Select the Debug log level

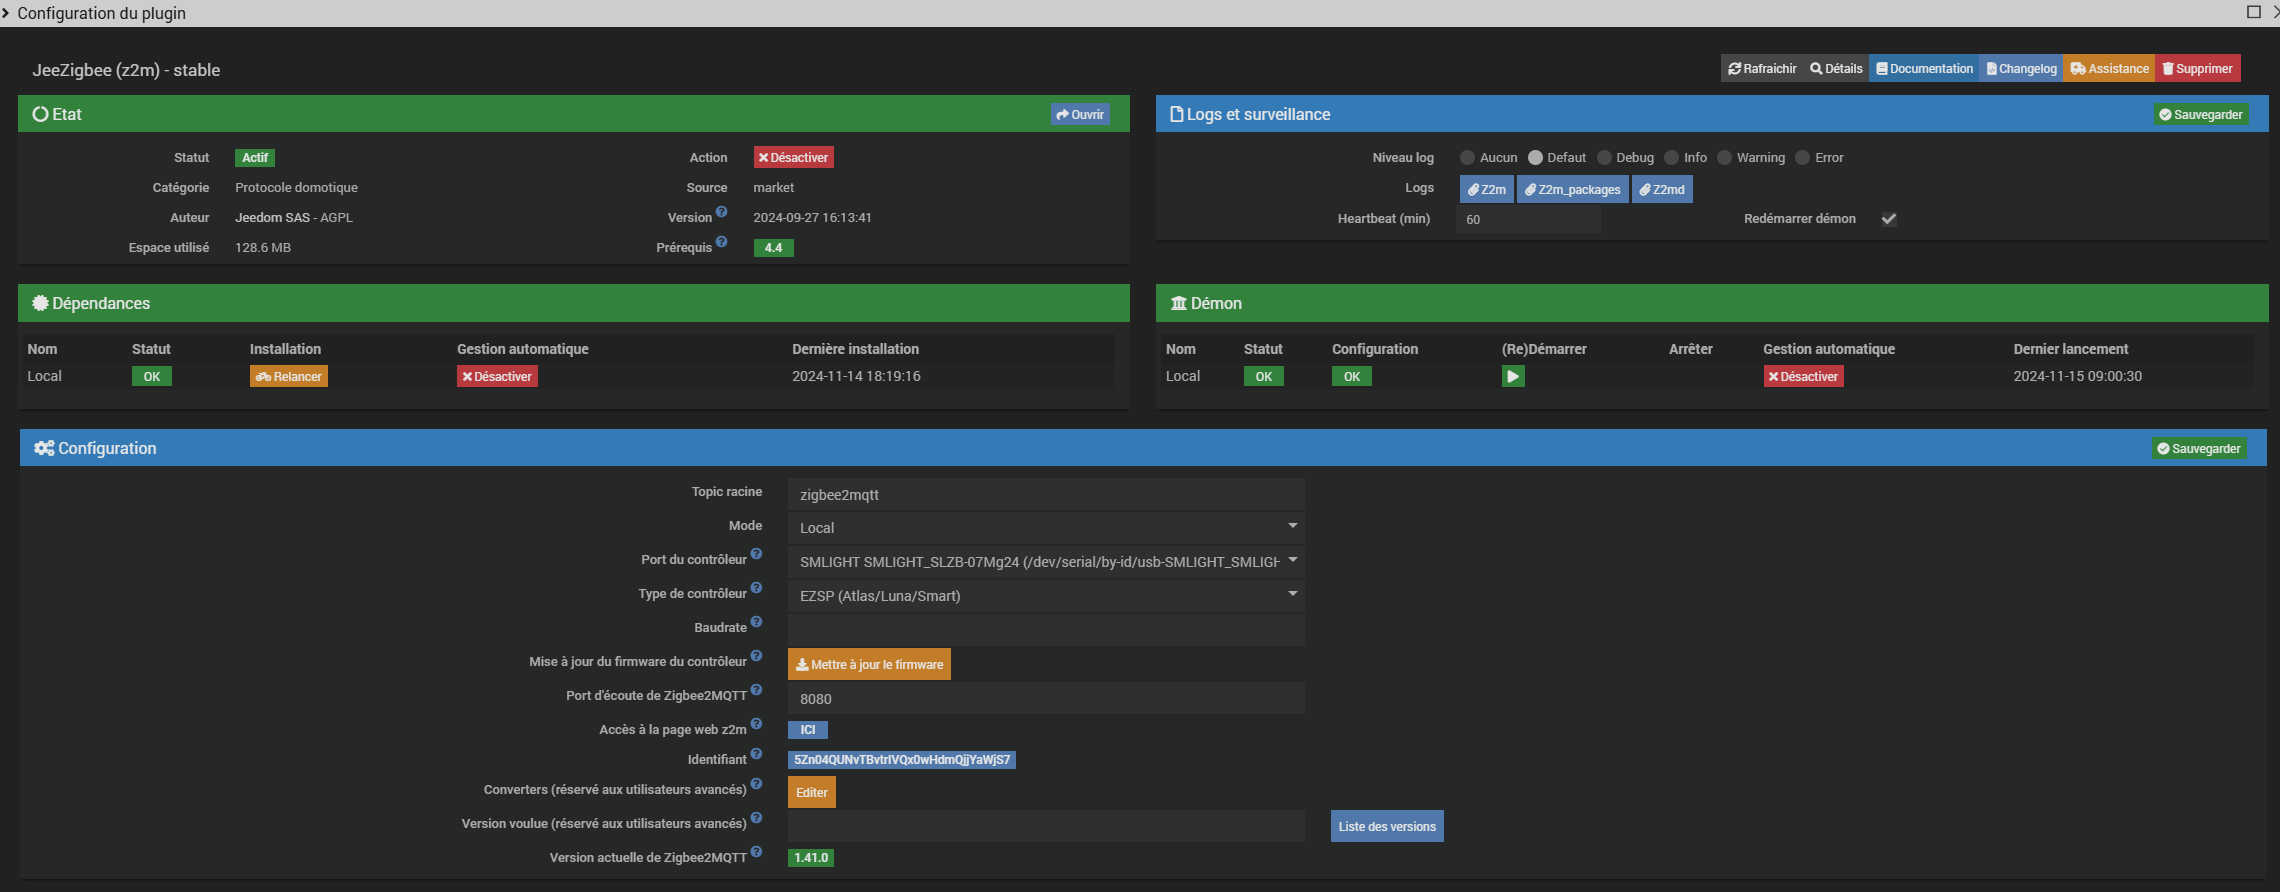[x=1605, y=158]
